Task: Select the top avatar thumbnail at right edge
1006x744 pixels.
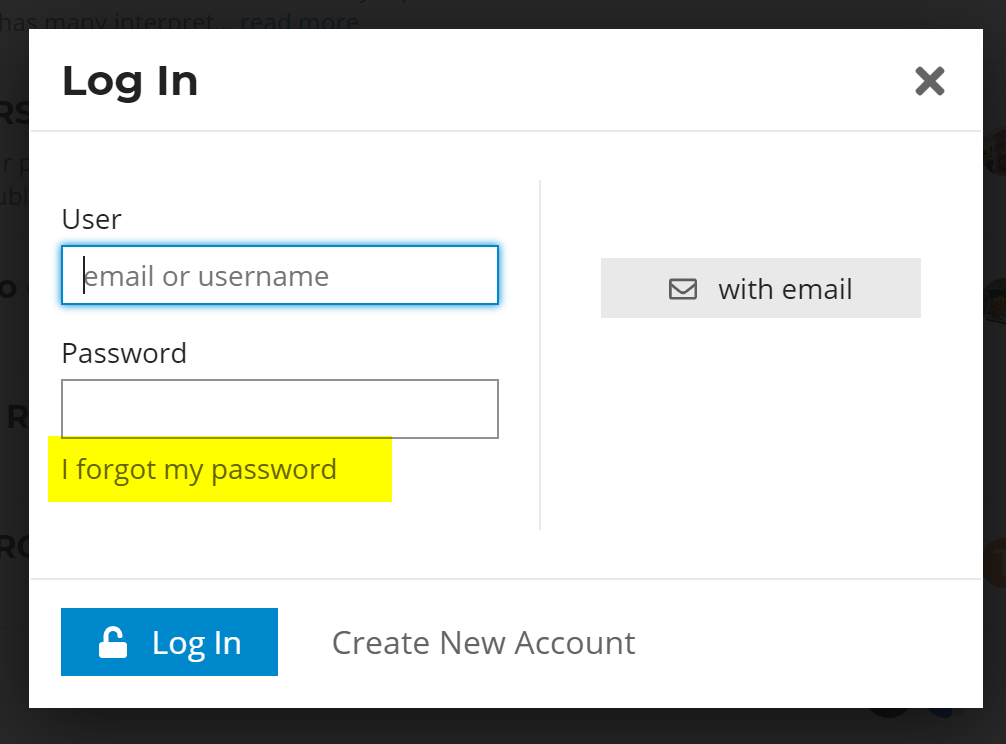Action: click(x=994, y=153)
